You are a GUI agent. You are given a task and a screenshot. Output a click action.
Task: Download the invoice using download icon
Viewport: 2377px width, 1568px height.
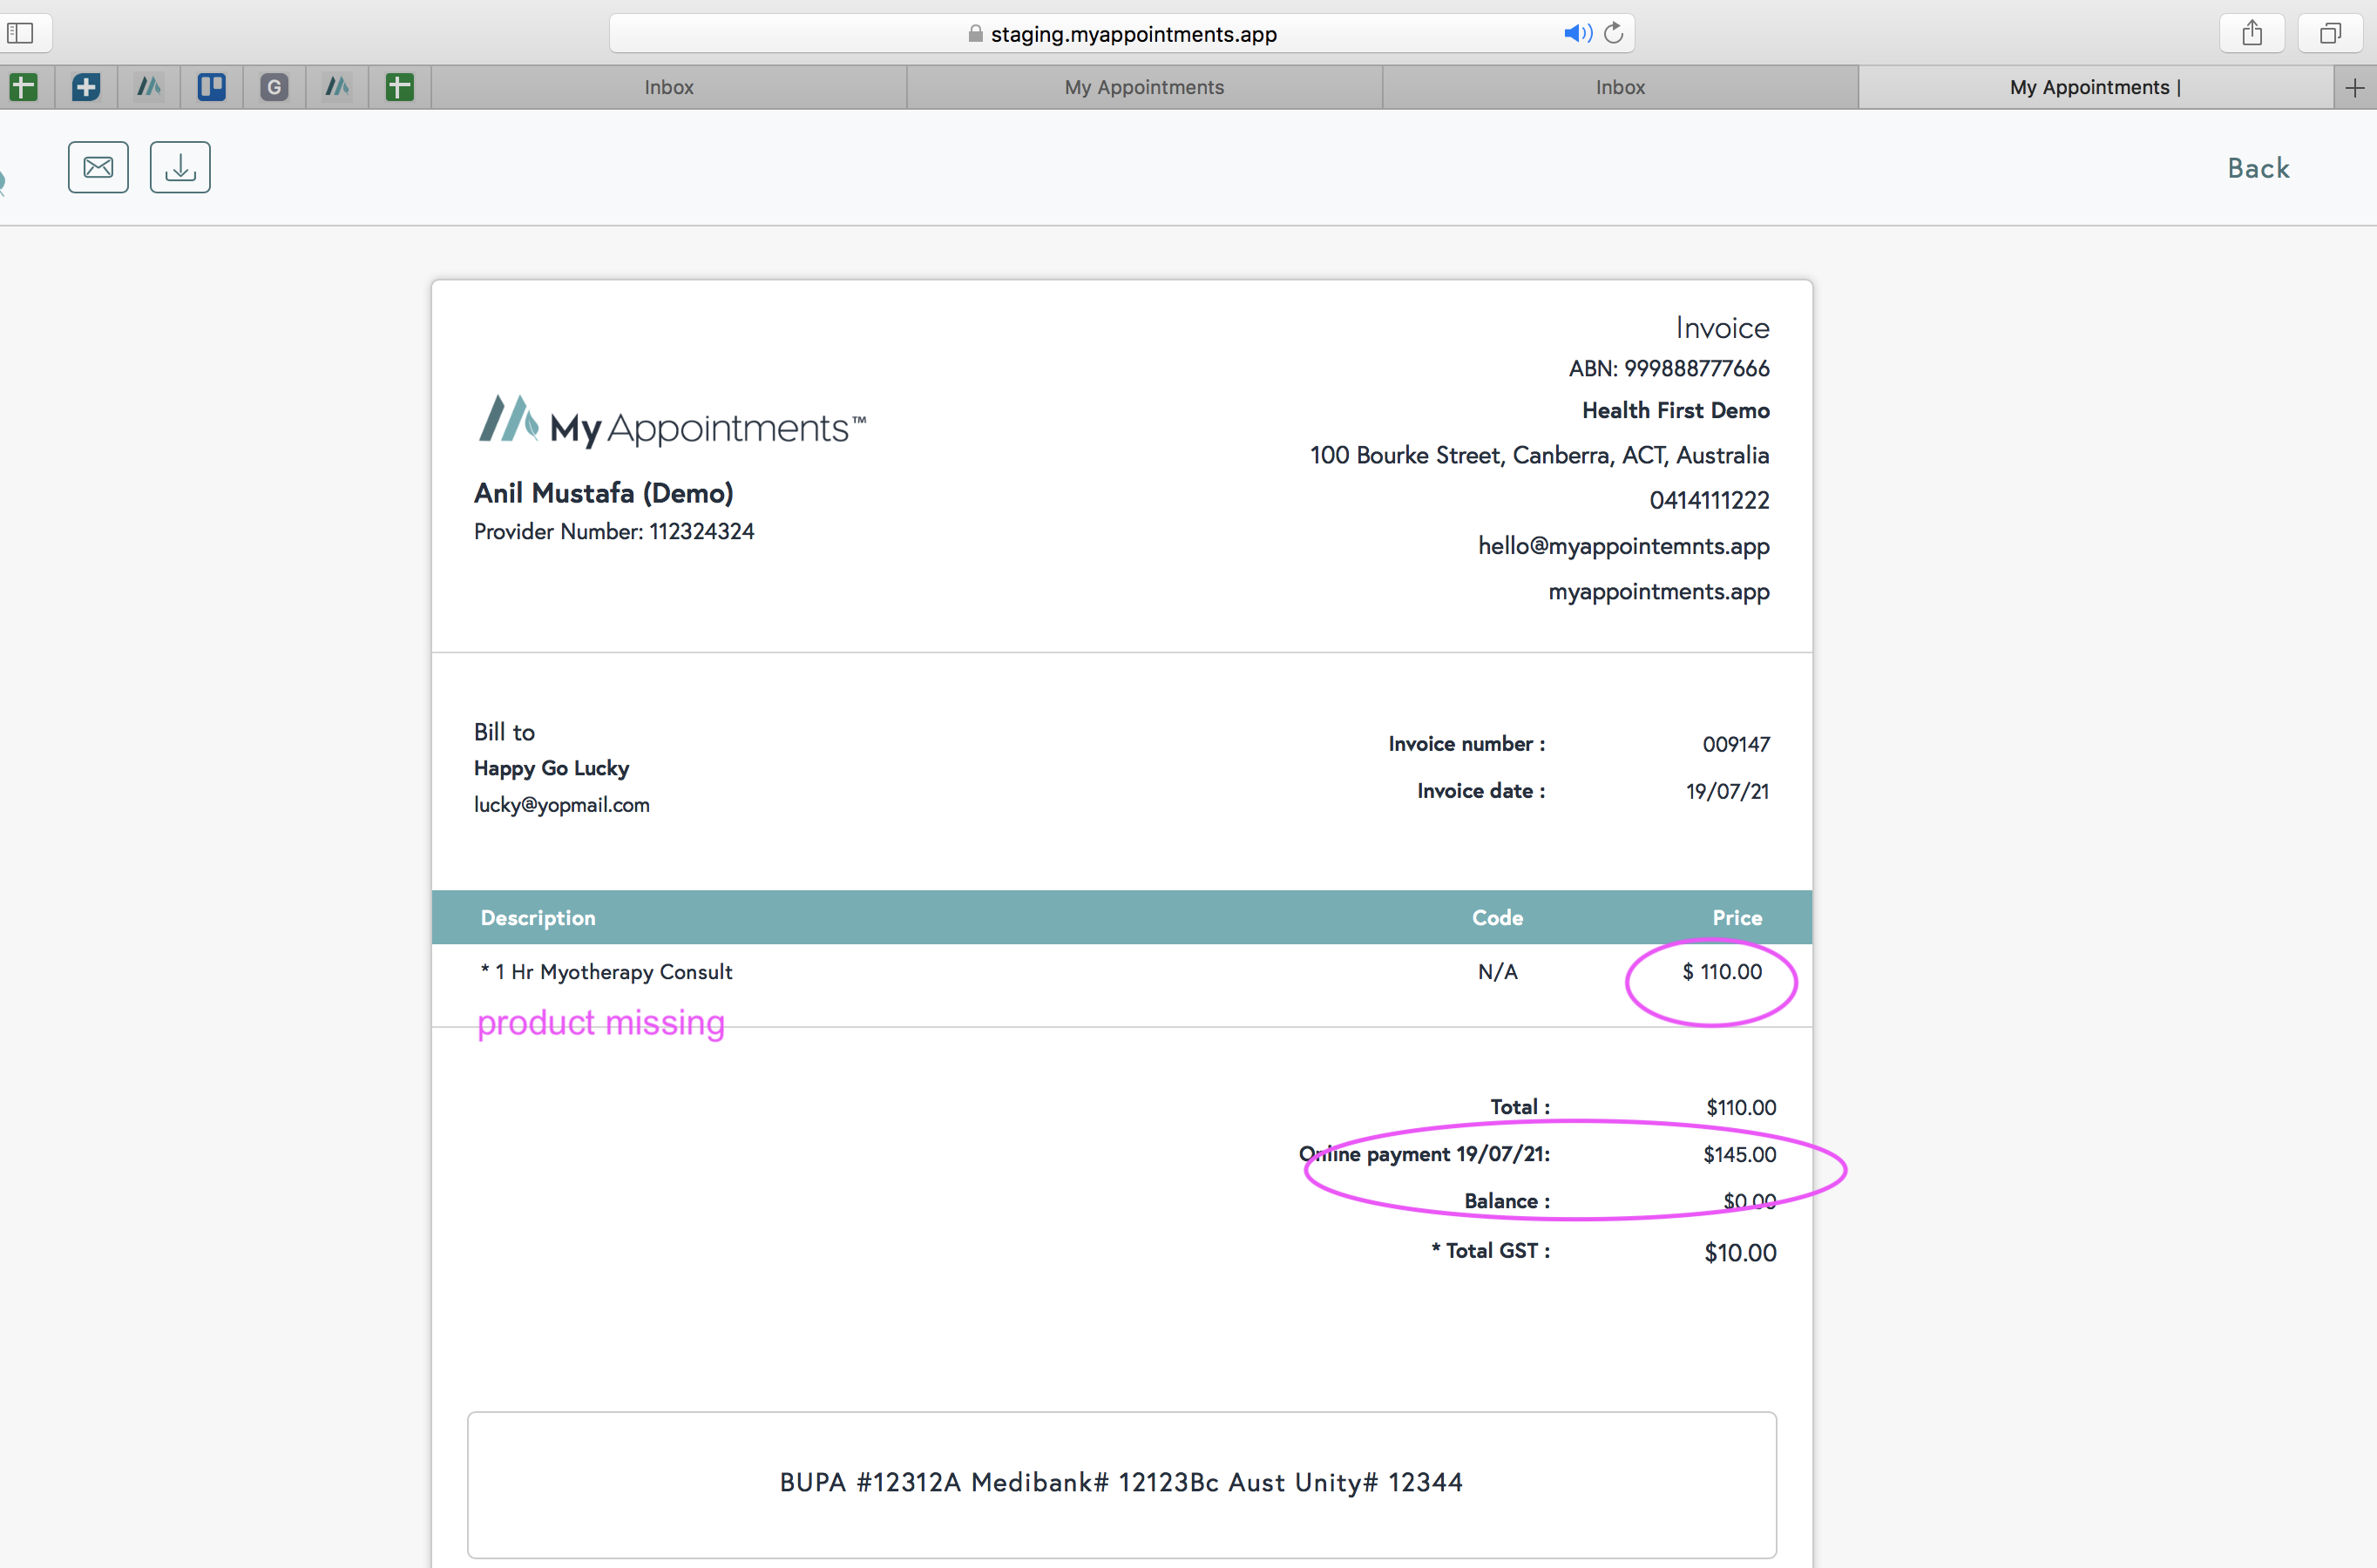click(180, 167)
